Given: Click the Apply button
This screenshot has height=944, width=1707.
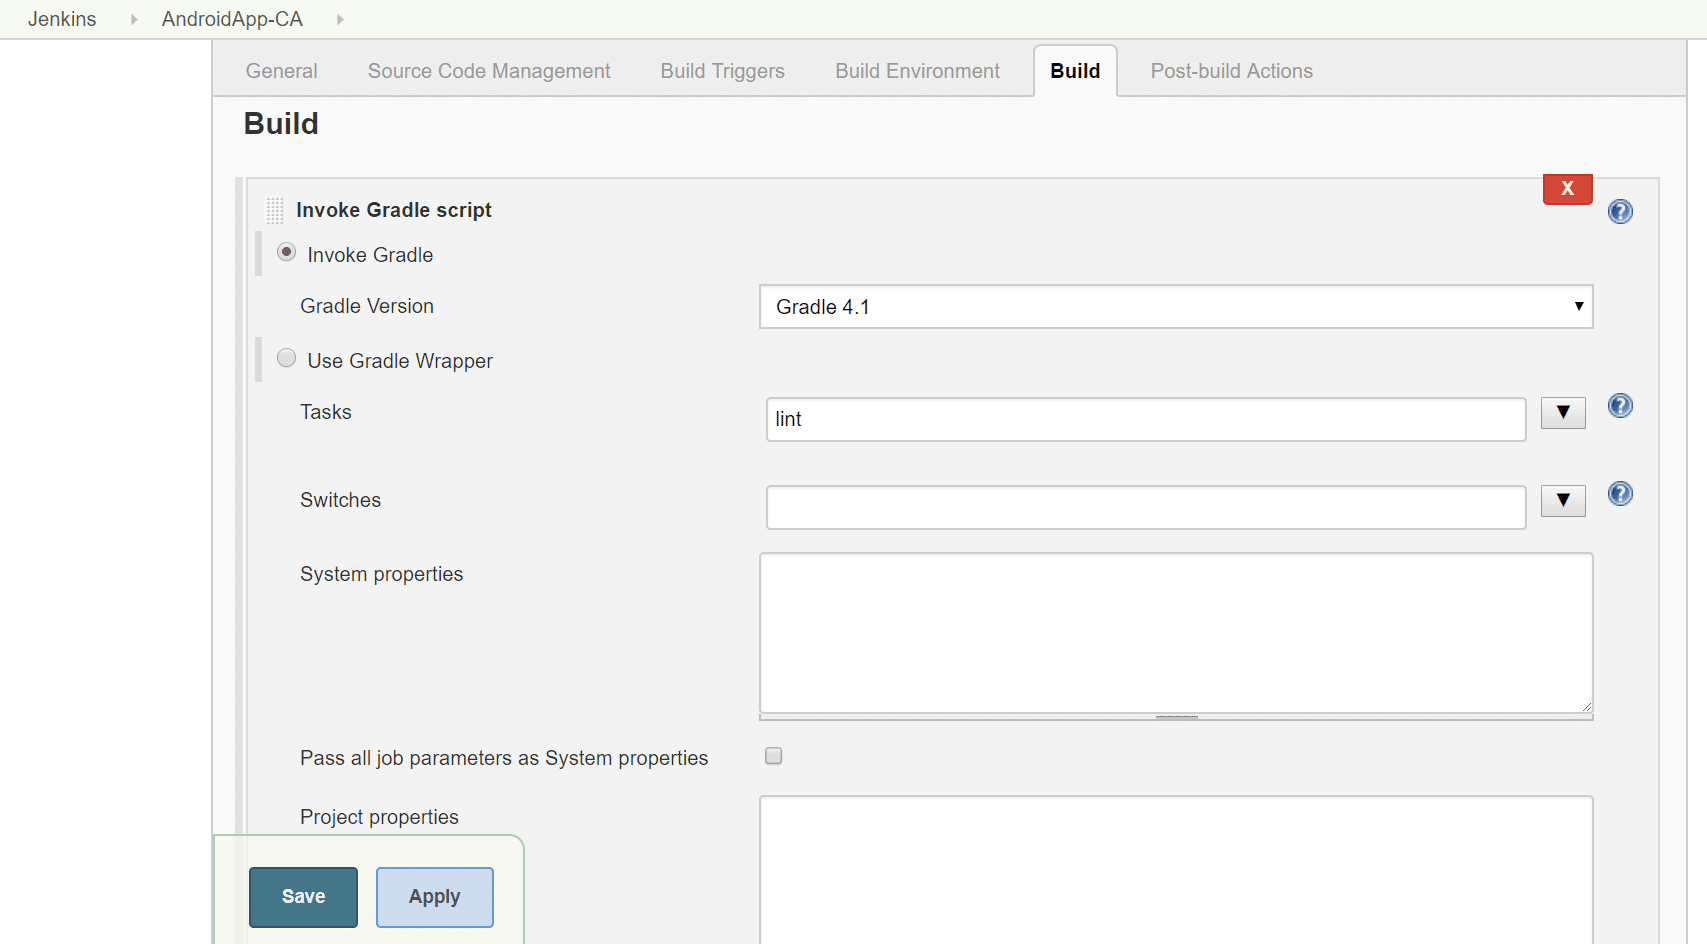Looking at the screenshot, I should (x=434, y=897).
